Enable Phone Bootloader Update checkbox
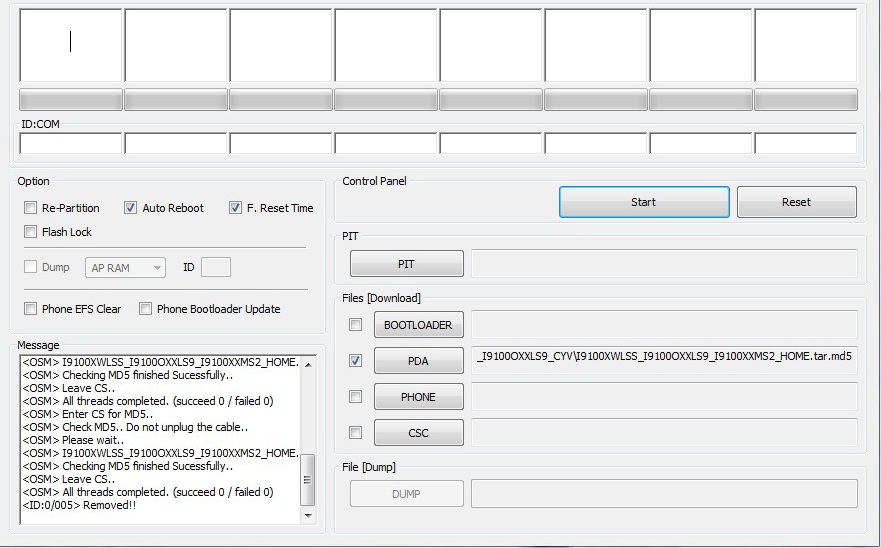This screenshot has width=881, height=548. (x=146, y=309)
